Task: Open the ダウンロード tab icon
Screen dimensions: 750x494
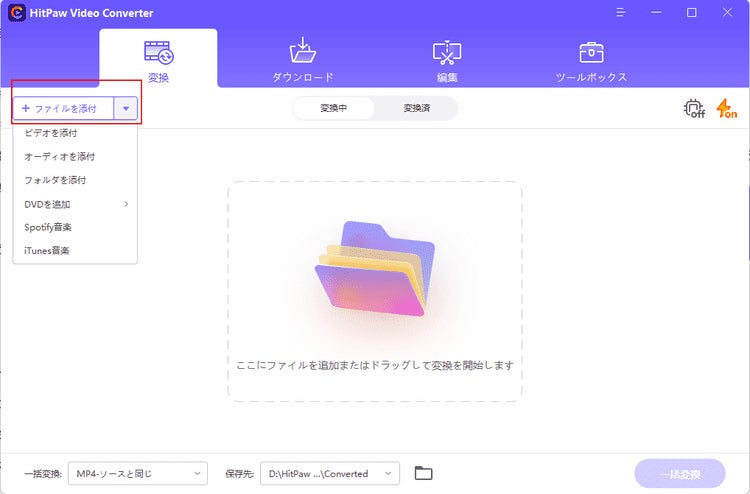Action: (x=302, y=51)
